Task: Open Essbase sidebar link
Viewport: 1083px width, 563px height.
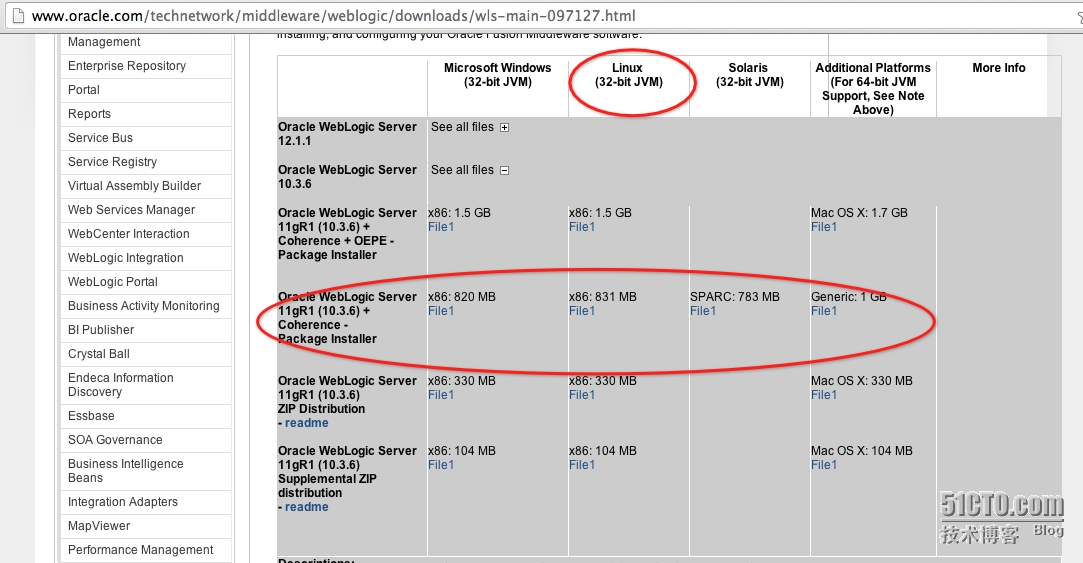Action: pos(91,416)
